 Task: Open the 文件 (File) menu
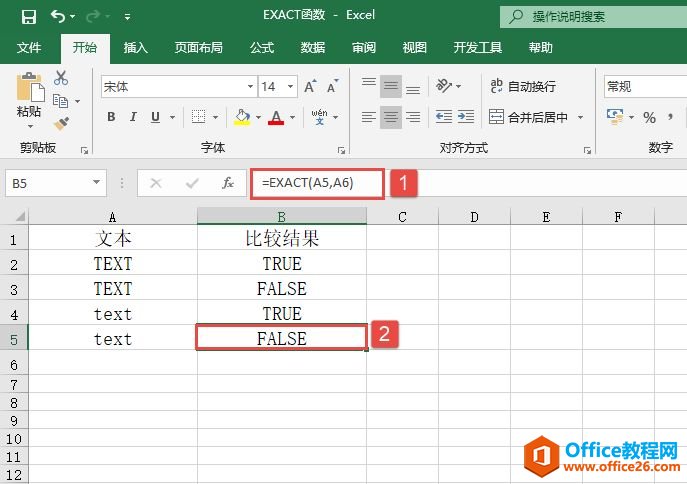29,47
